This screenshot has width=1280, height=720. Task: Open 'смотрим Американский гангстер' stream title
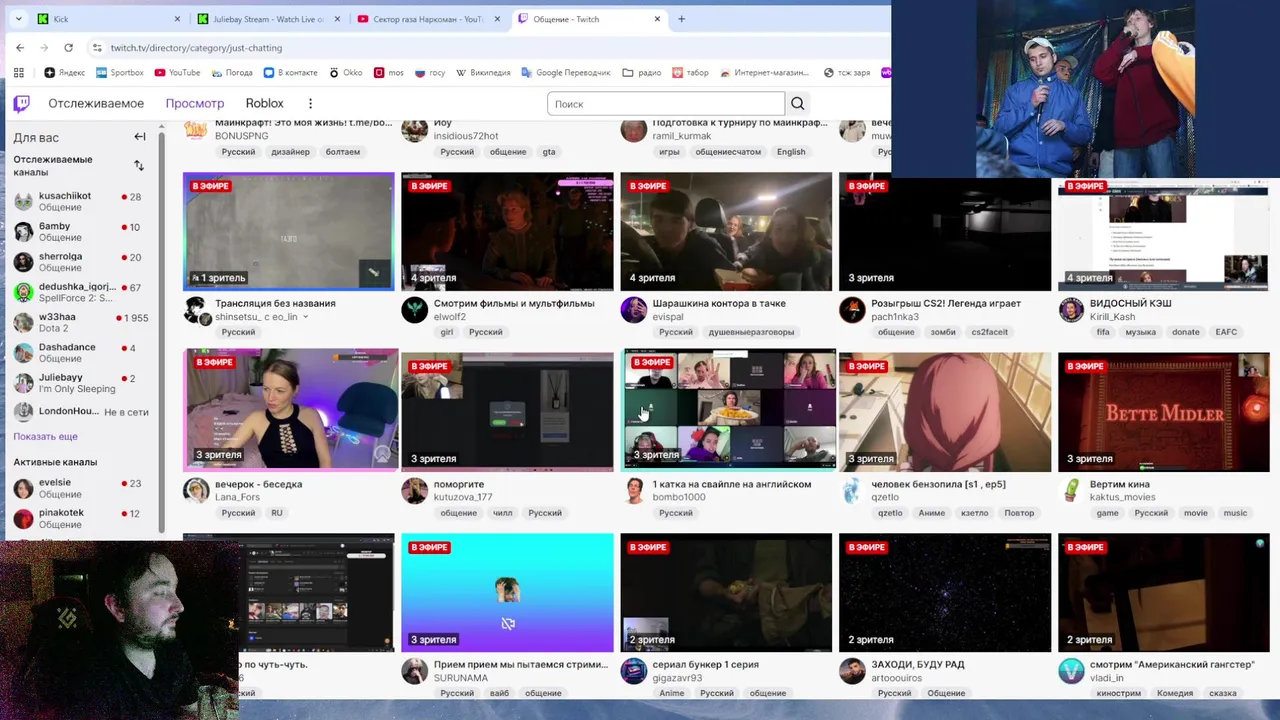1172,664
